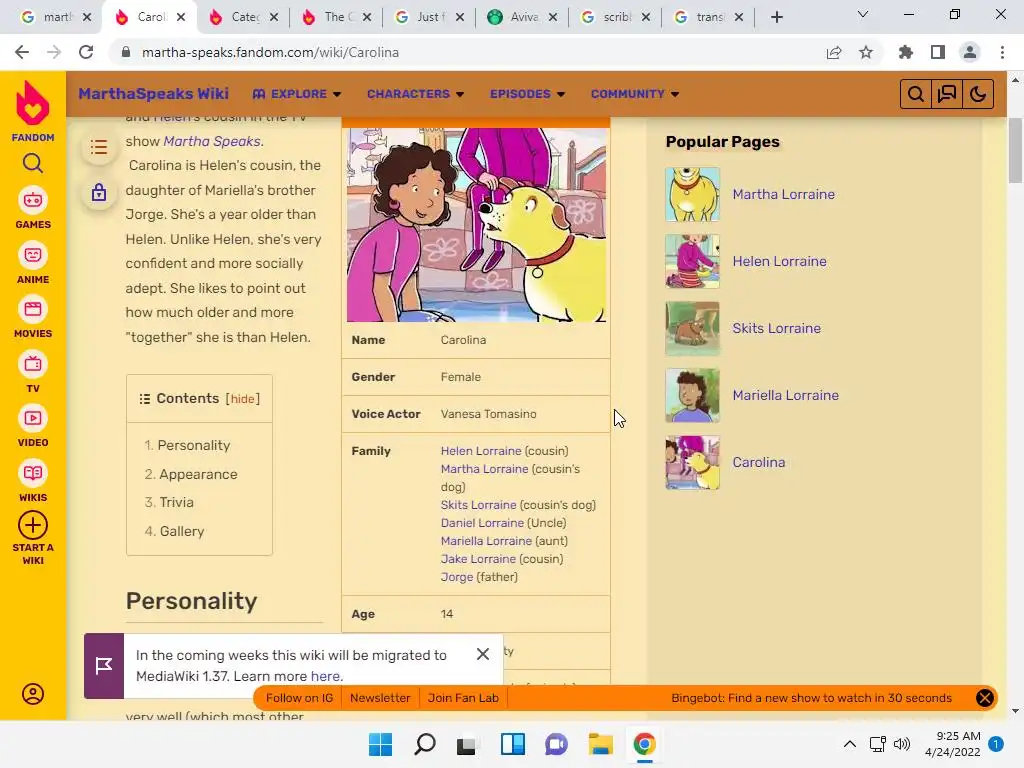Screen dimensions: 1024x768
Task: Open Chrome three-dot menu
Action: point(1002,52)
